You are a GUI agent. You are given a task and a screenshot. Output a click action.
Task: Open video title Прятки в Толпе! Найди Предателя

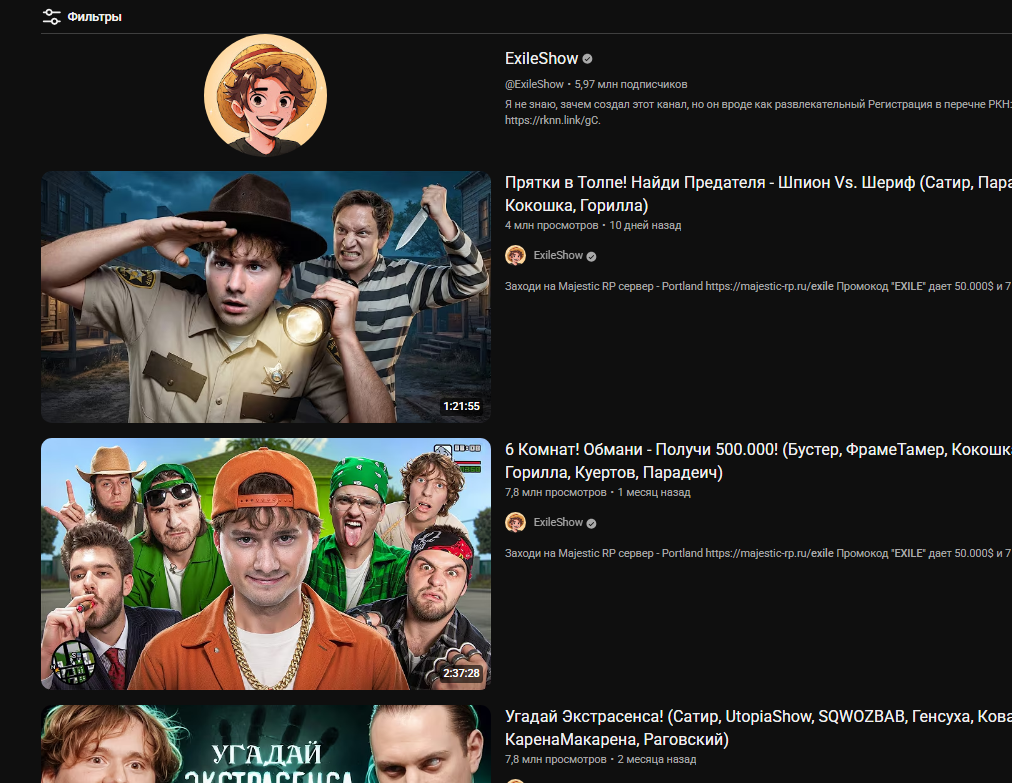tap(758, 194)
